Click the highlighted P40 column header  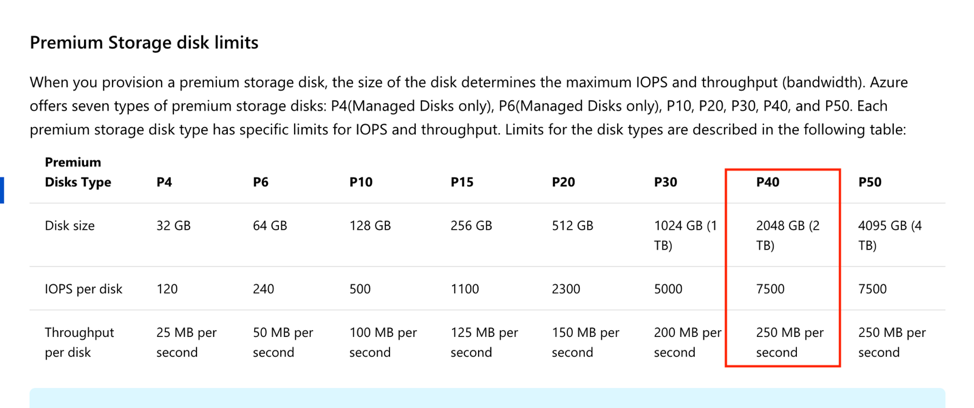pyautogui.click(x=768, y=183)
